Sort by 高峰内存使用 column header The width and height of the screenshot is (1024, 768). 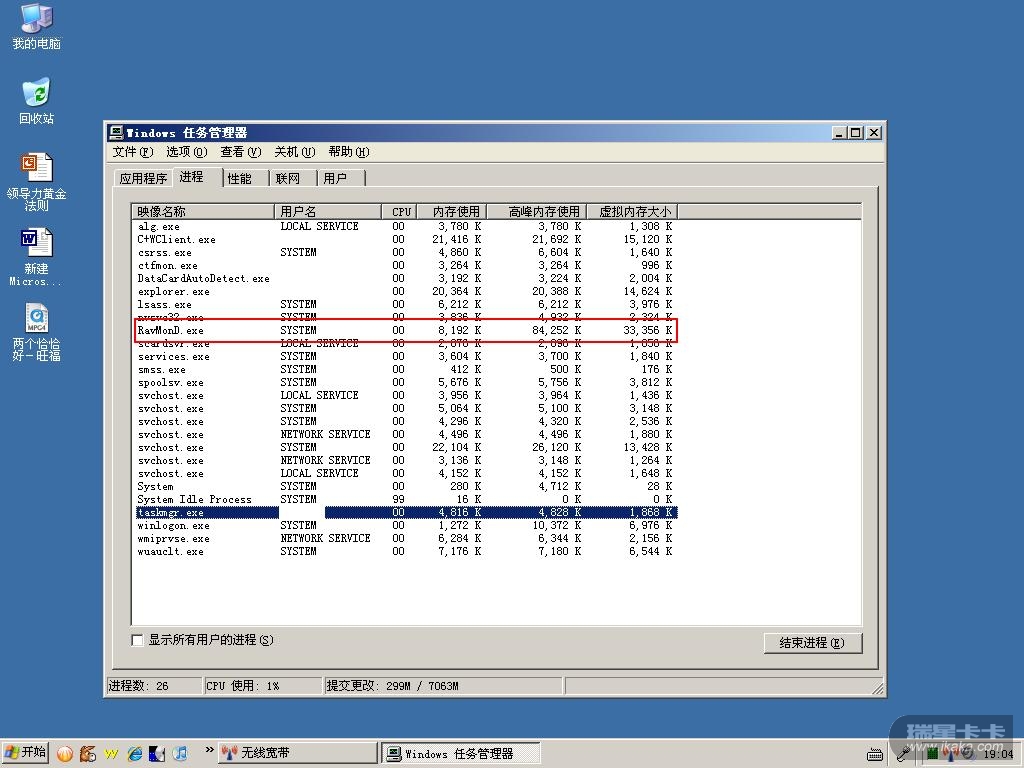coord(536,212)
